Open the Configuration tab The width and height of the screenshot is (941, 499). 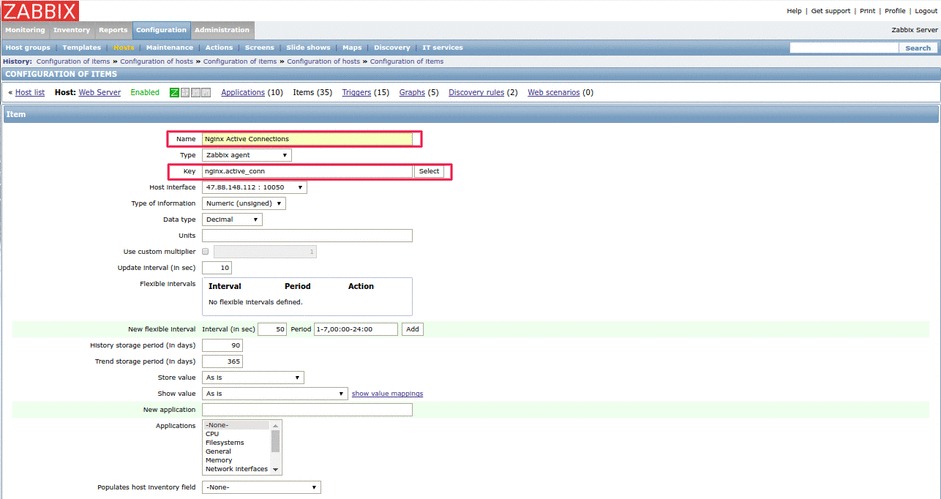[161, 30]
